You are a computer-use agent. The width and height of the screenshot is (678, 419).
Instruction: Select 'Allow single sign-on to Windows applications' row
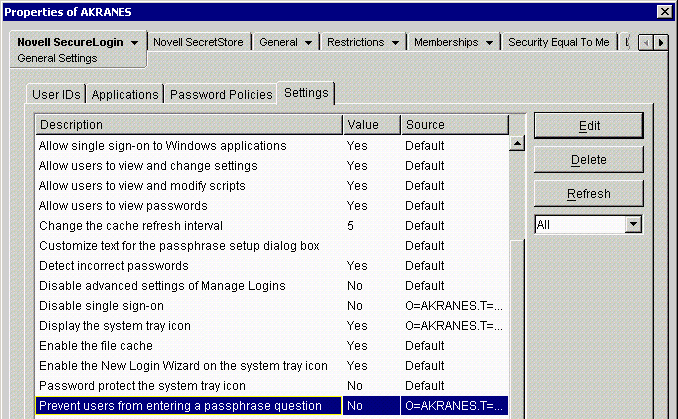click(272, 146)
